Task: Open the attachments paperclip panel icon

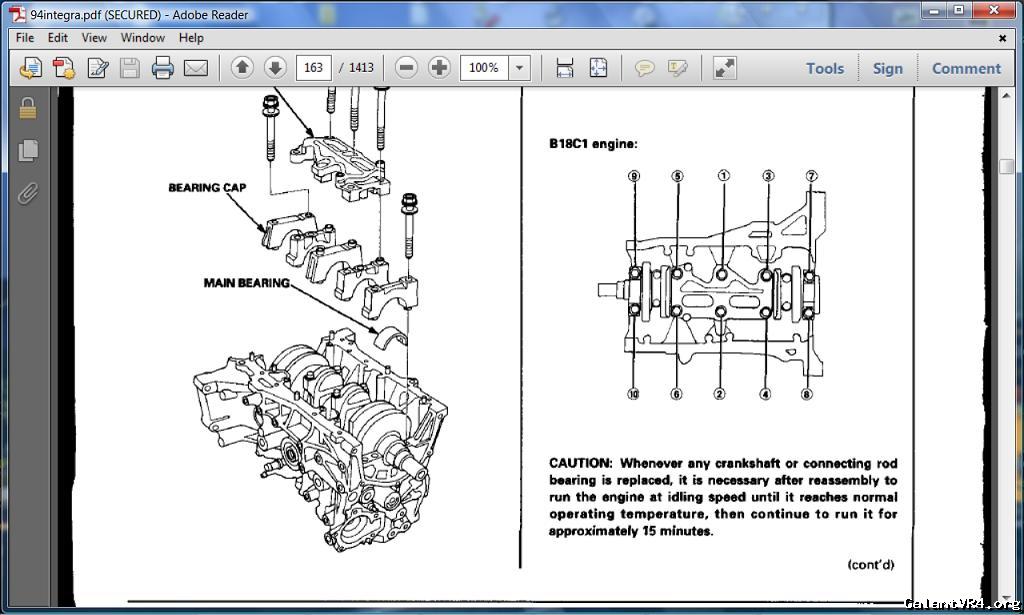Action: (27, 193)
